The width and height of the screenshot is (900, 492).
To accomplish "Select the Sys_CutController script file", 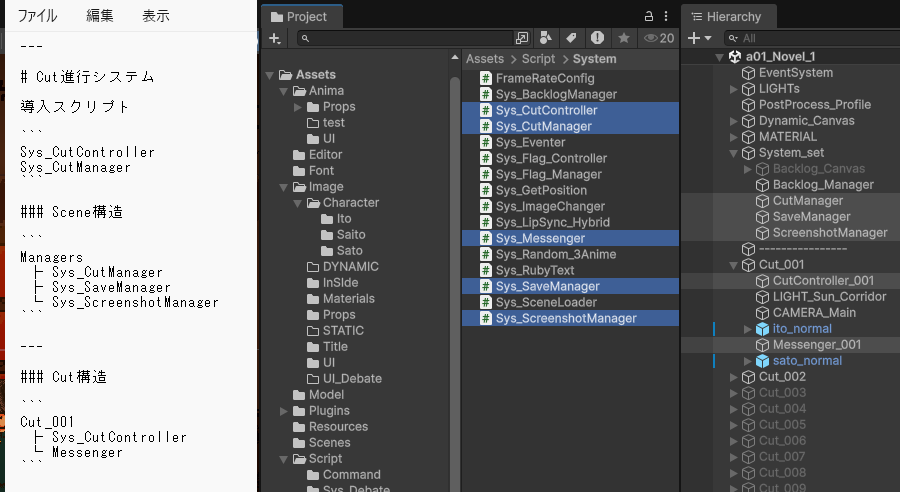I will 546,110.
